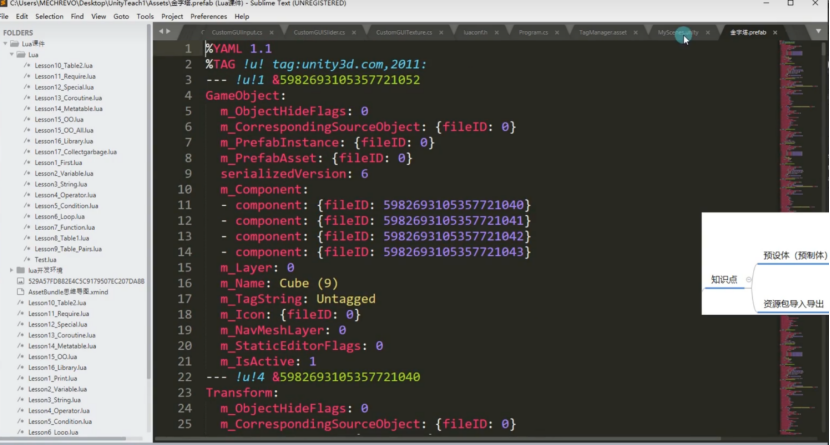Image resolution: width=830 pixels, height=445 pixels.
Task: Open the Project menu
Action: pyautogui.click(x=172, y=16)
